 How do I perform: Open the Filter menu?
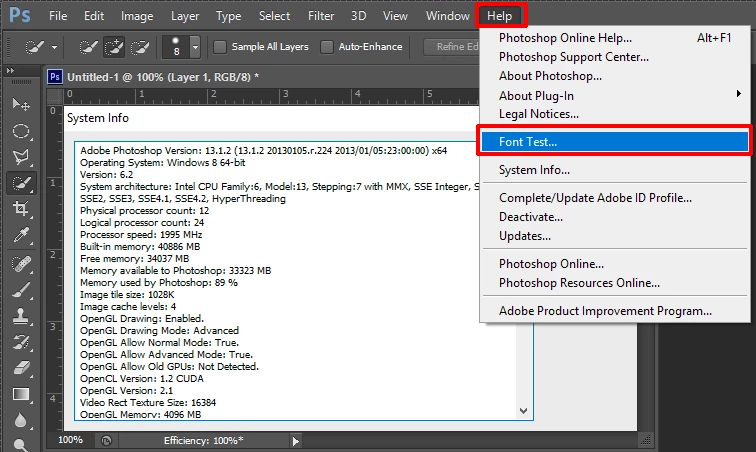click(321, 16)
